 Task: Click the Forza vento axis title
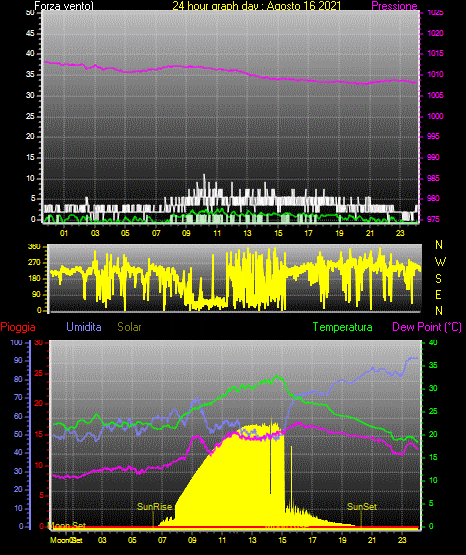(64, 6)
